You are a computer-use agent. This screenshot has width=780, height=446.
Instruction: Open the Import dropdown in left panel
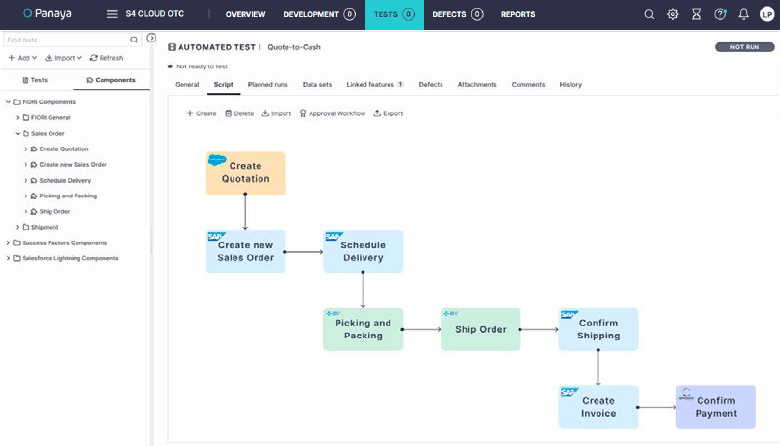63,58
